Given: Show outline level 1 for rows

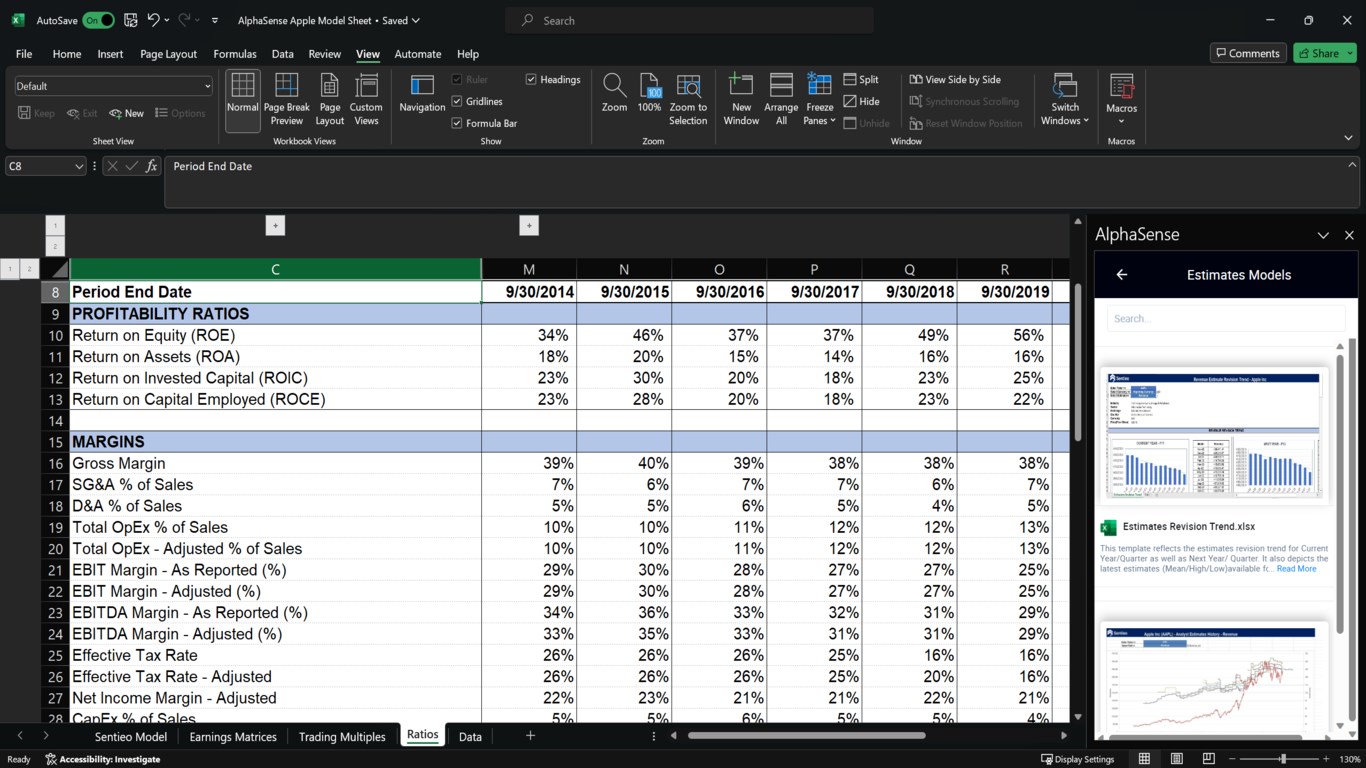Looking at the screenshot, I should coord(10,268).
